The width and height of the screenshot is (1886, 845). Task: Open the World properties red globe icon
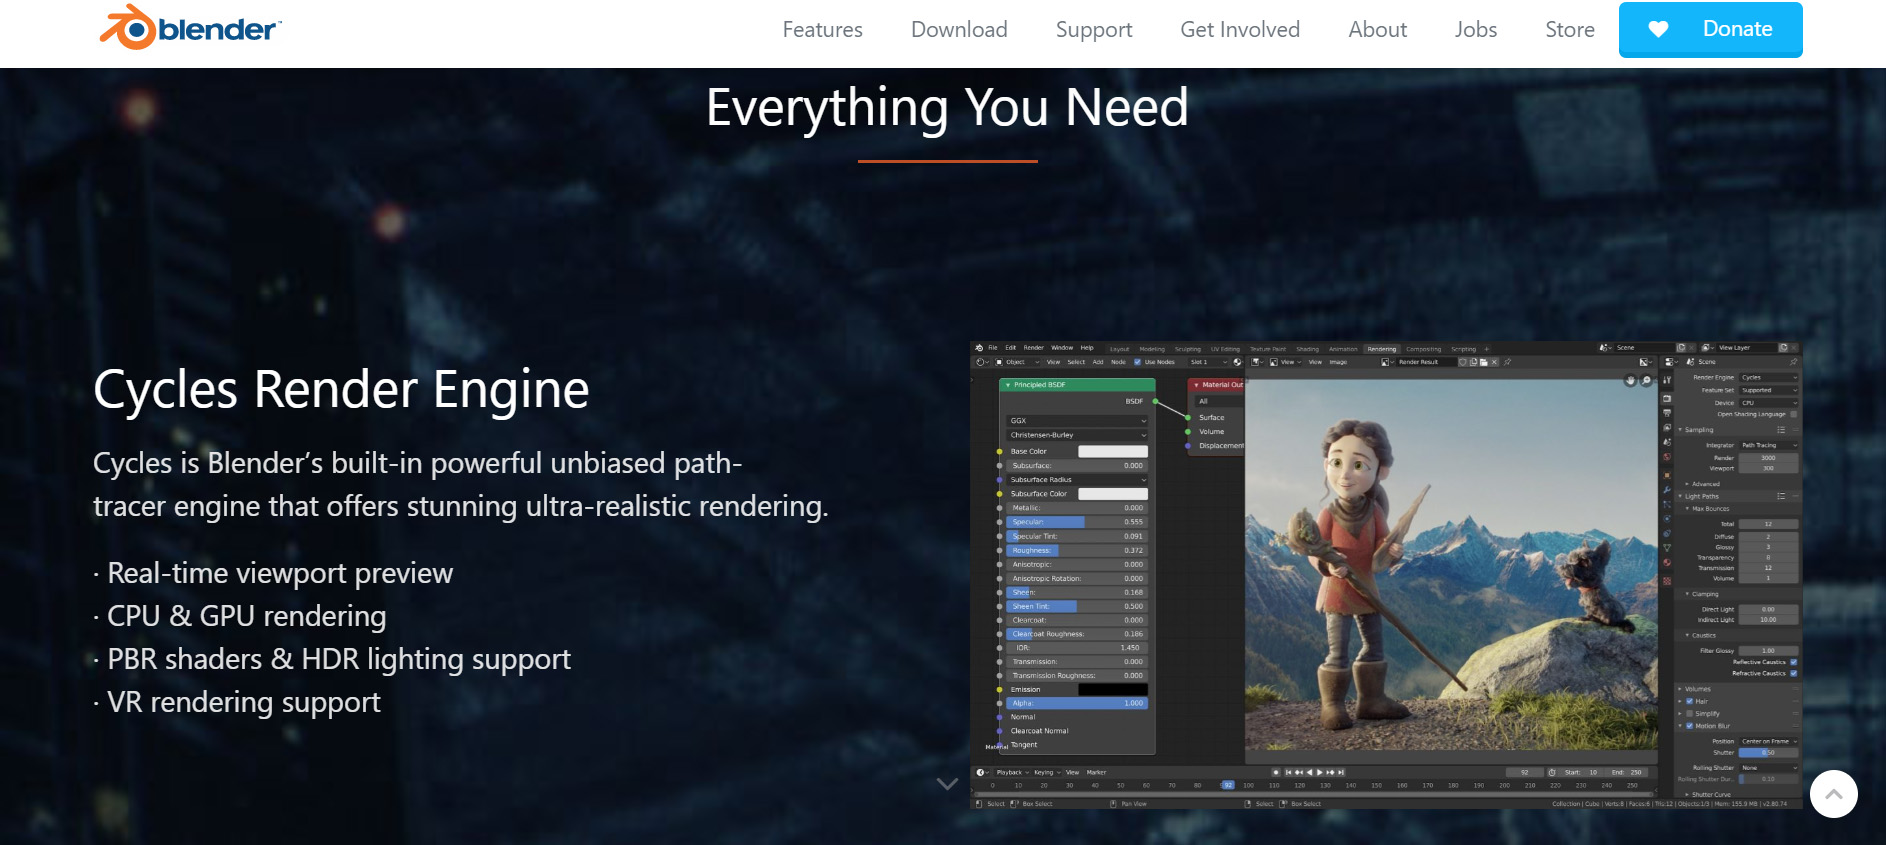[x=1667, y=457]
